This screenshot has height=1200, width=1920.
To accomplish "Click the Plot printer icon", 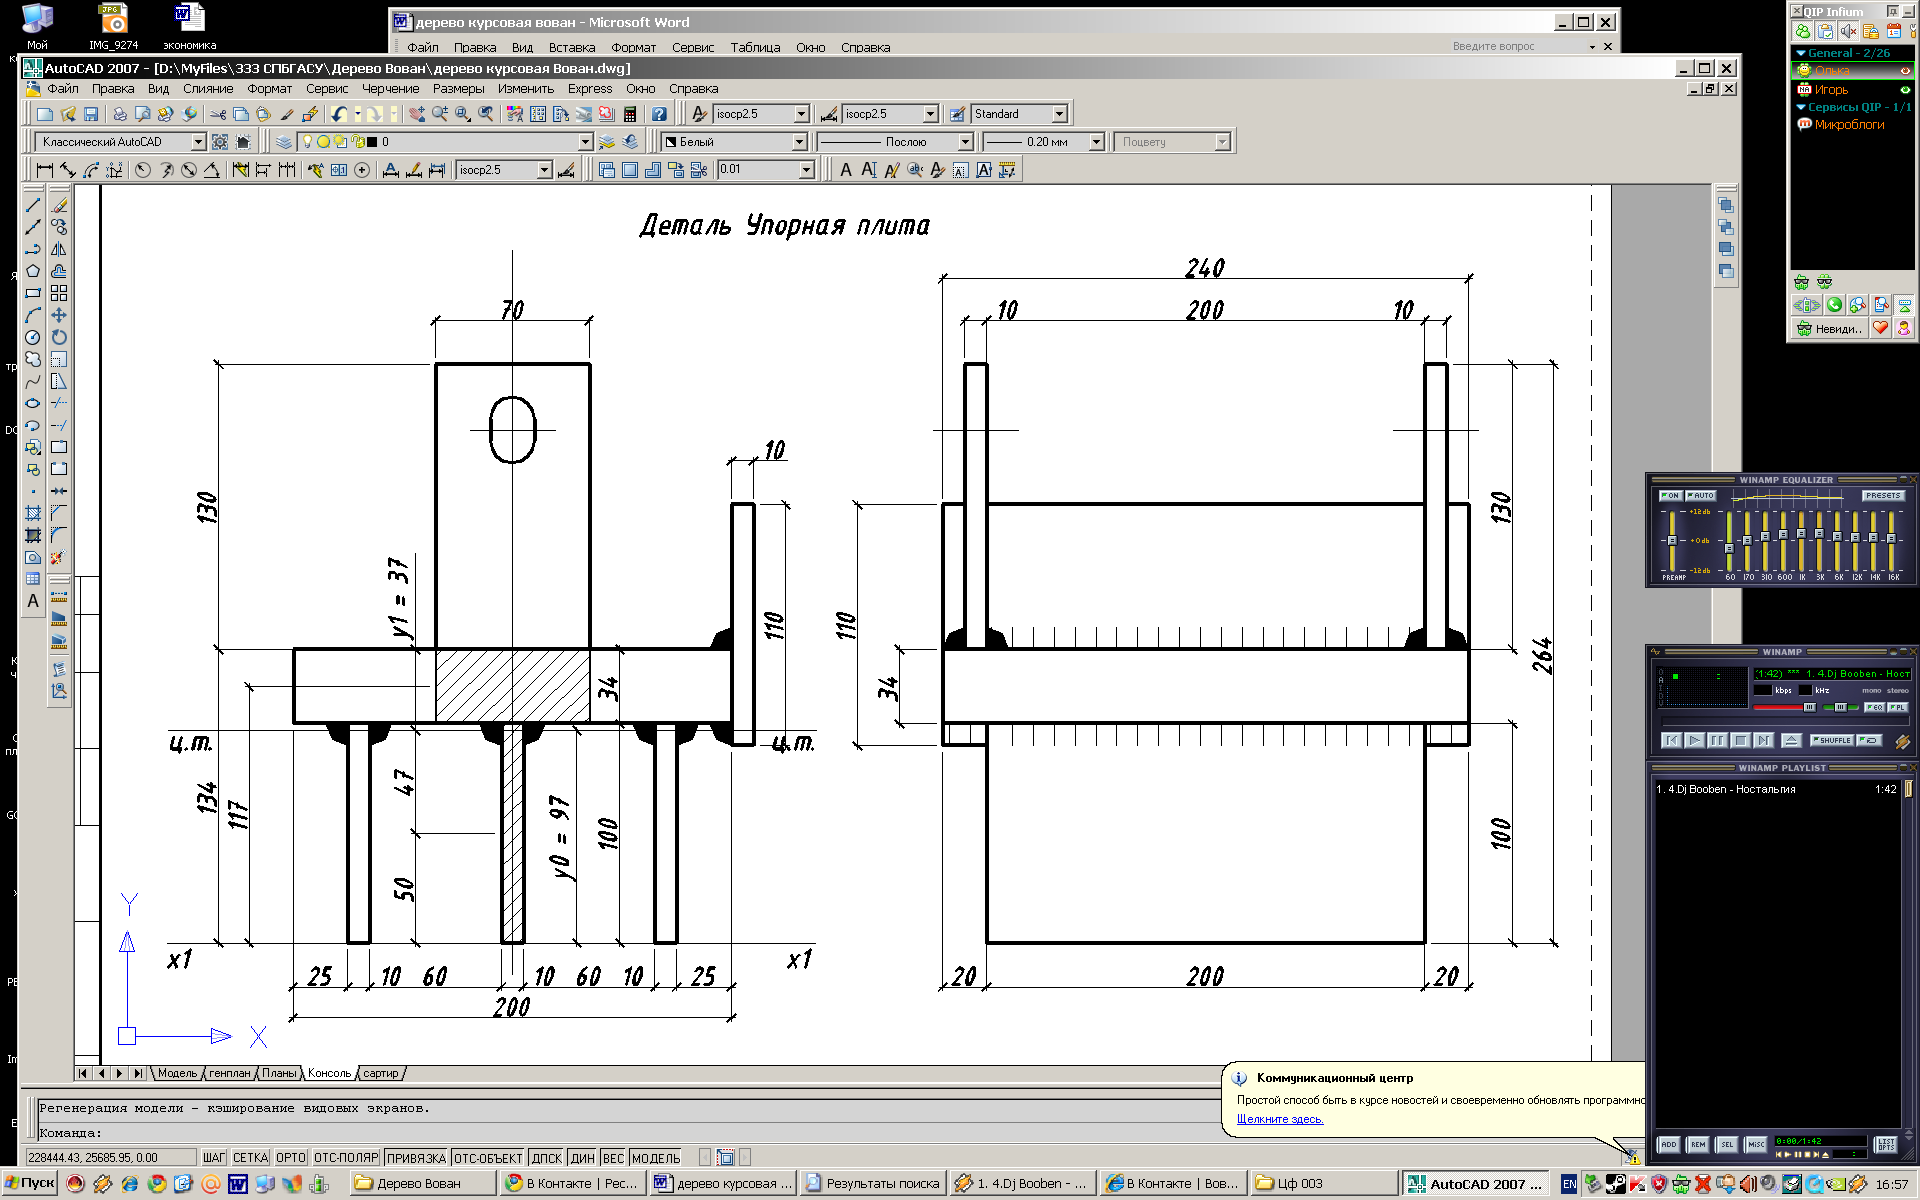I will pyautogui.click(x=120, y=114).
